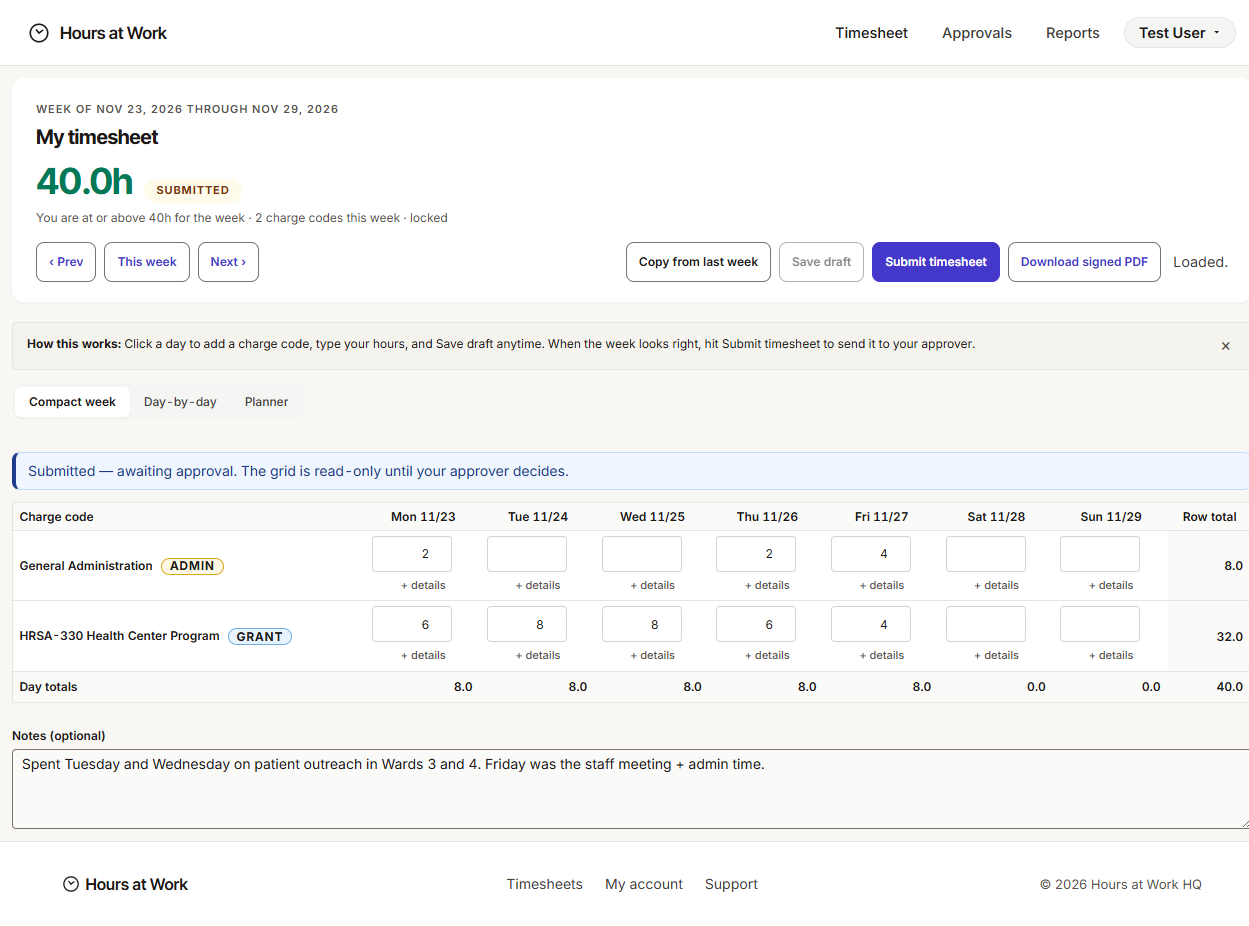Screen dimensions: 1249x926
Task: Expand details under Monday General Administration hours
Action: (x=423, y=585)
